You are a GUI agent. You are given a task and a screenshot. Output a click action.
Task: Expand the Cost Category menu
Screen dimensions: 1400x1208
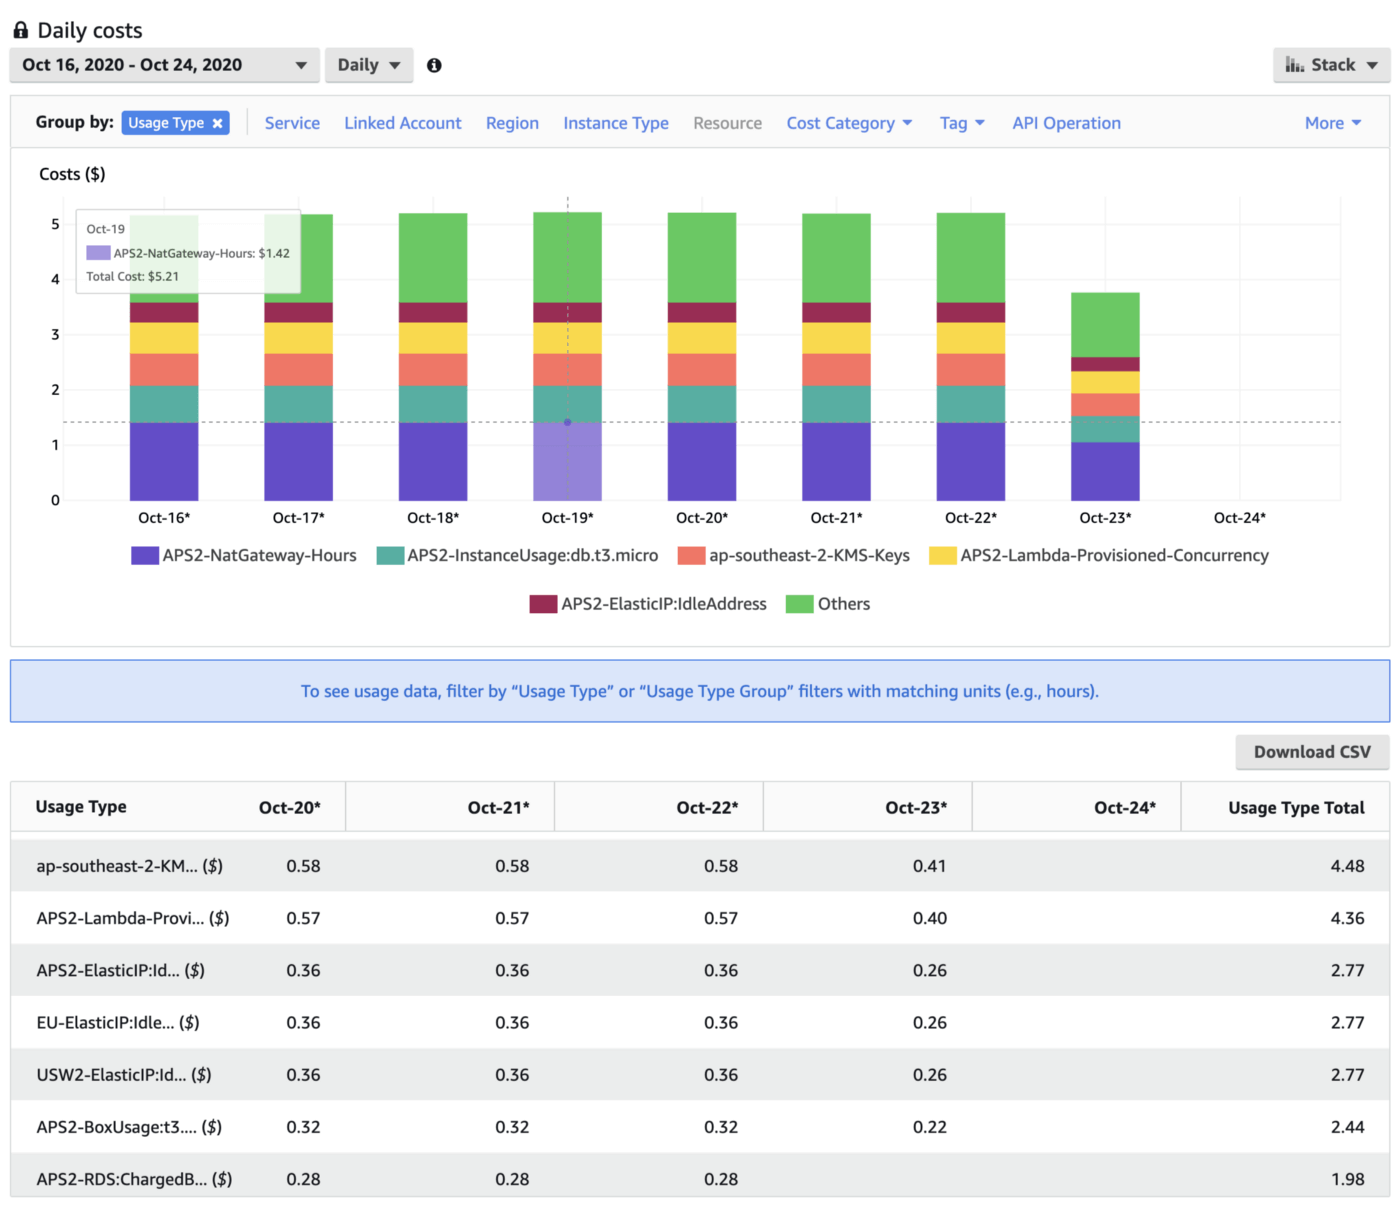[x=849, y=123]
